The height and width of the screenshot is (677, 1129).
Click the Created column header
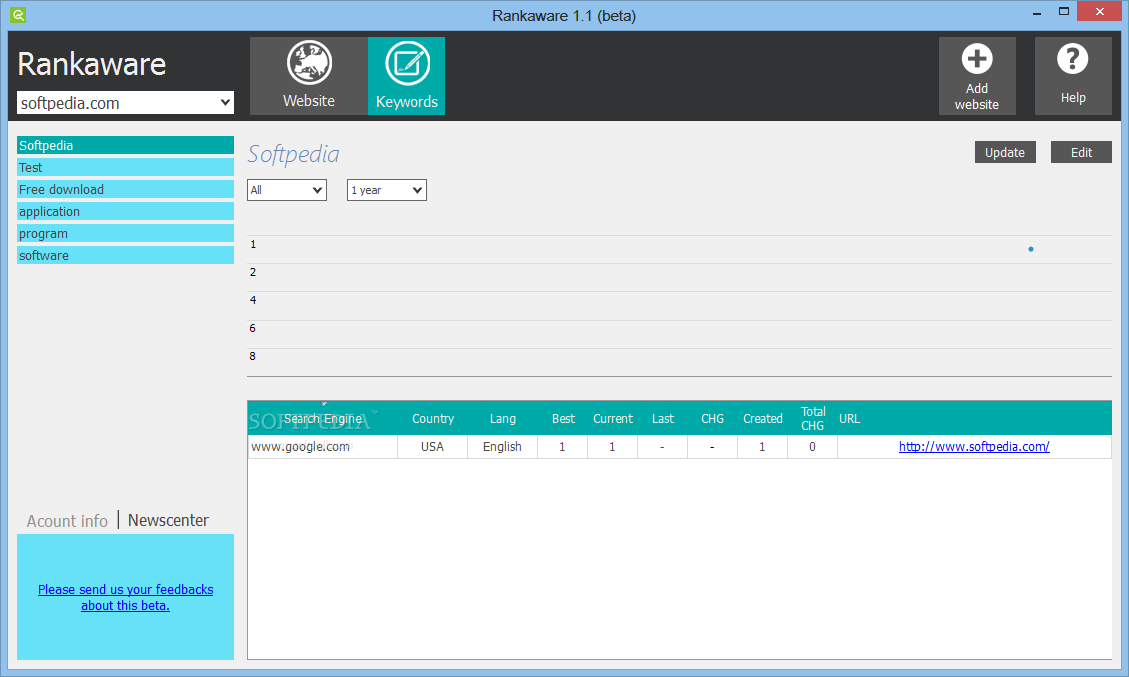(763, 418)
